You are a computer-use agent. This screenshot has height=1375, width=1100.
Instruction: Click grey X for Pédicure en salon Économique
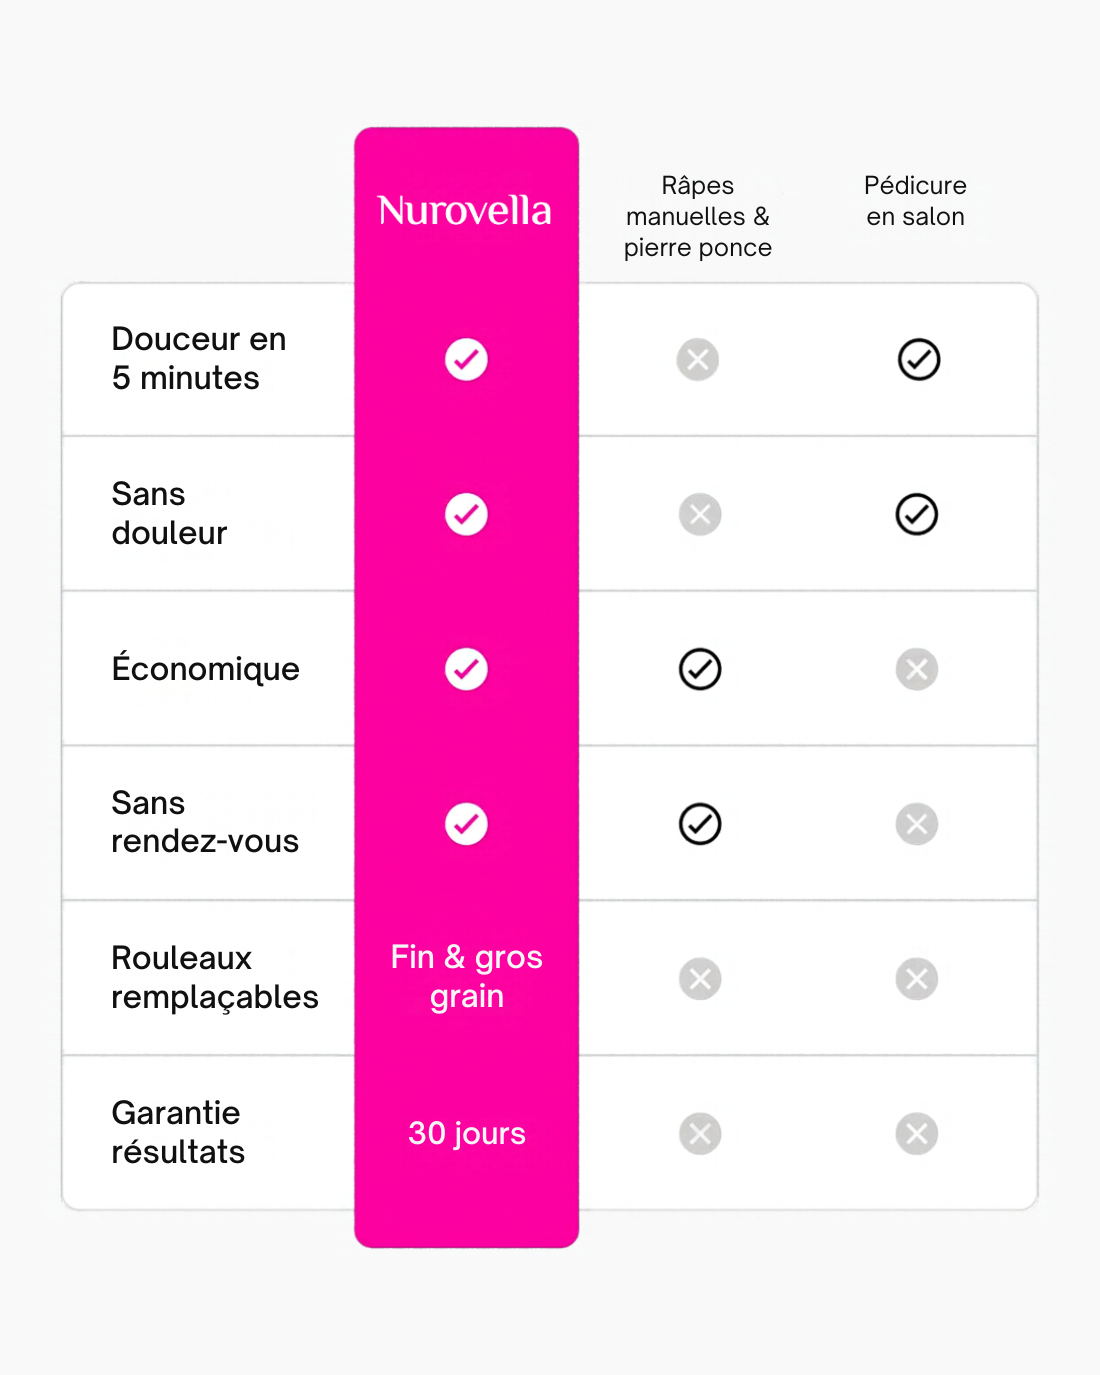pos(917,669)
